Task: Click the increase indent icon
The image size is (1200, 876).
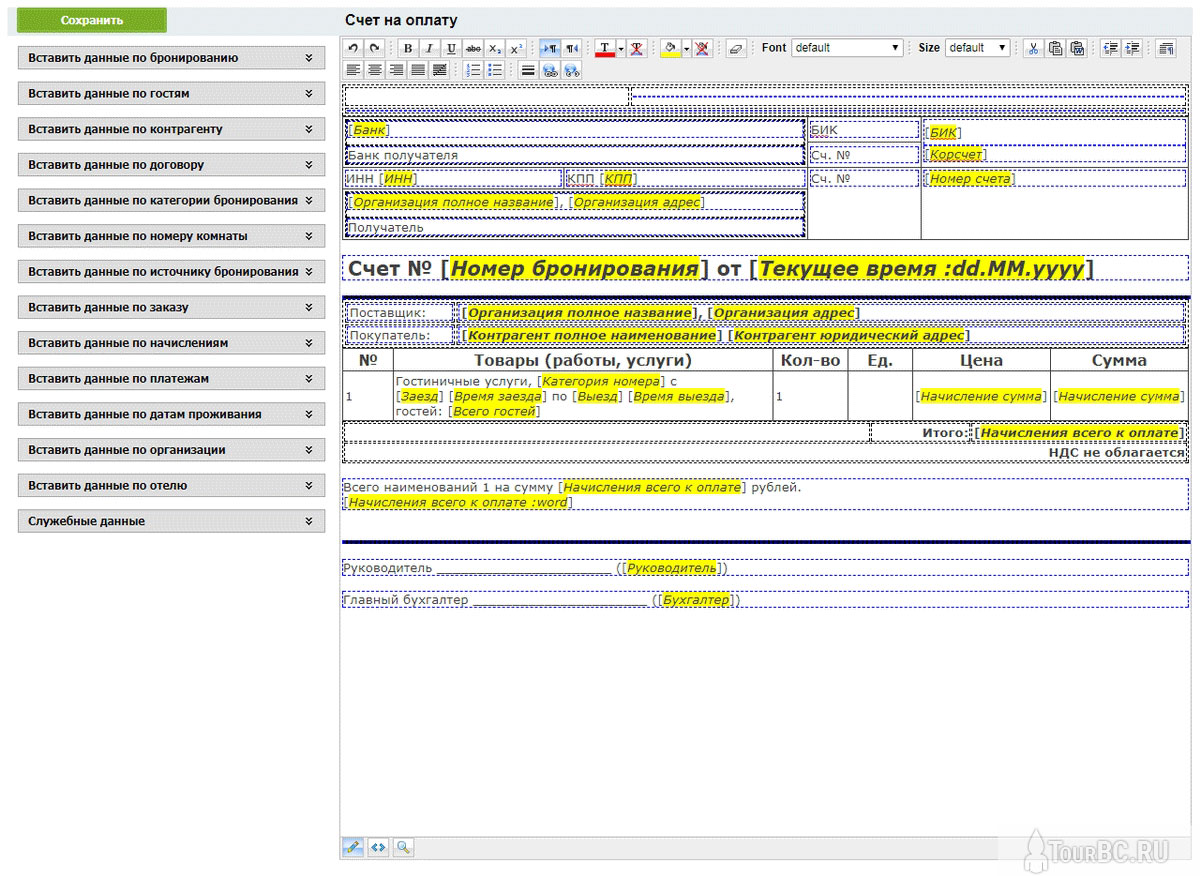Action: tap(1132, 48)
